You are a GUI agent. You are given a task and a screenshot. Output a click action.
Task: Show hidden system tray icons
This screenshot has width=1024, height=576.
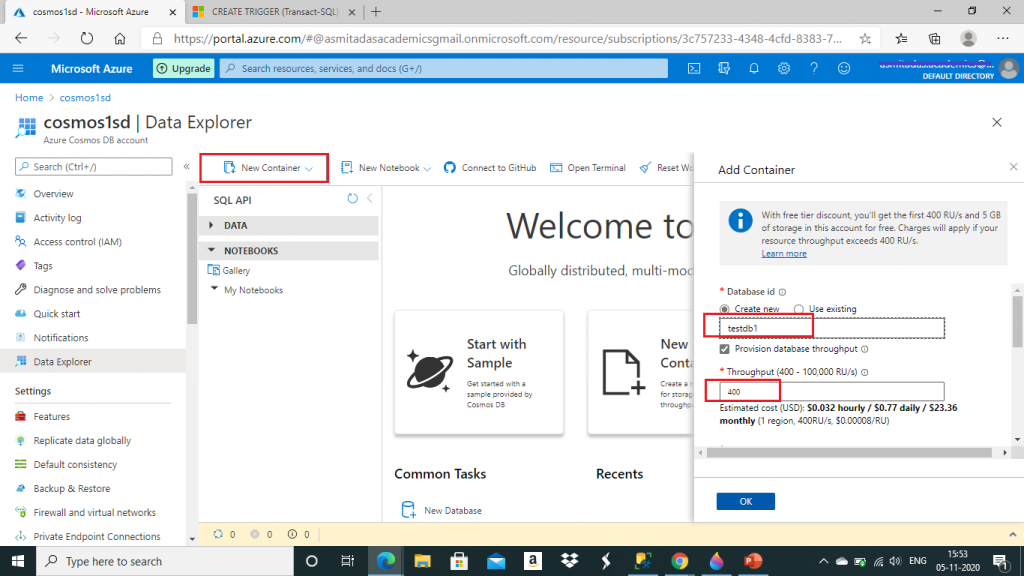(x=823, y=561)
